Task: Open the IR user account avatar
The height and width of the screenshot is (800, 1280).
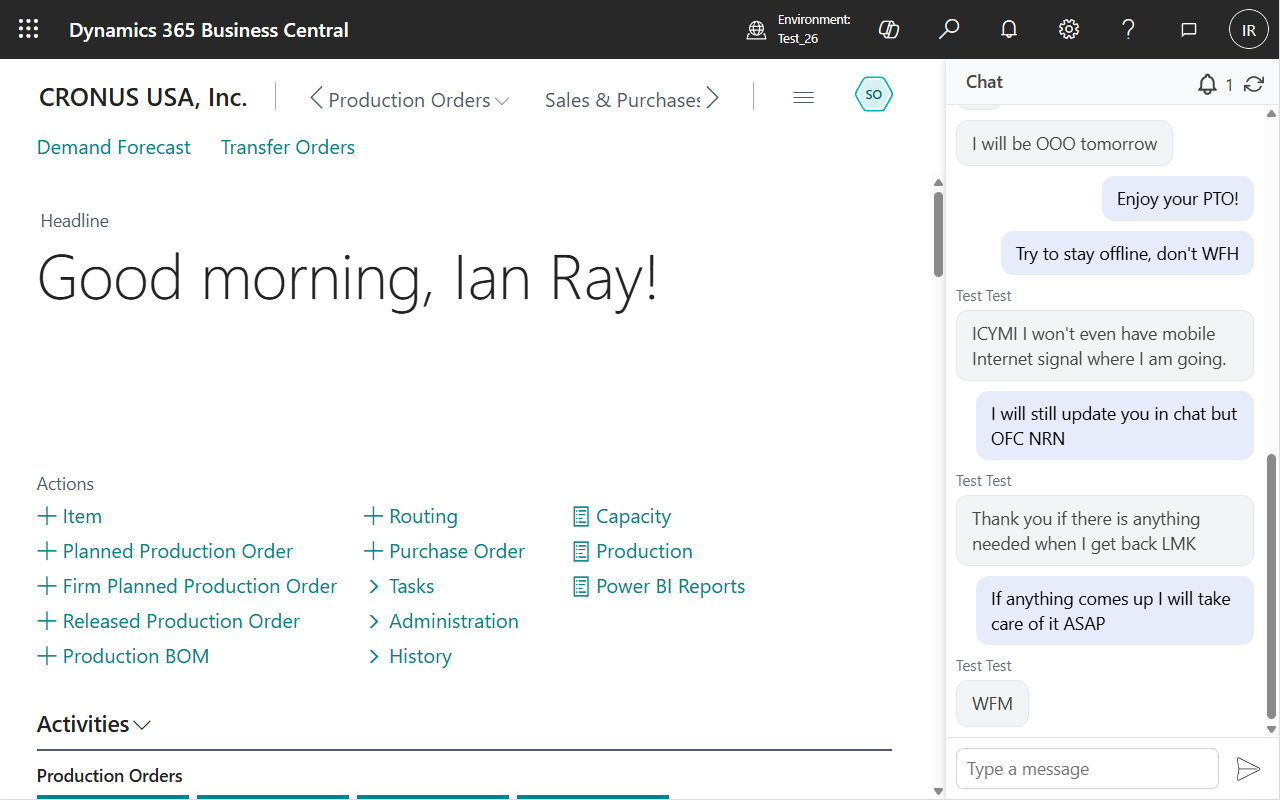Action: 1248,30
